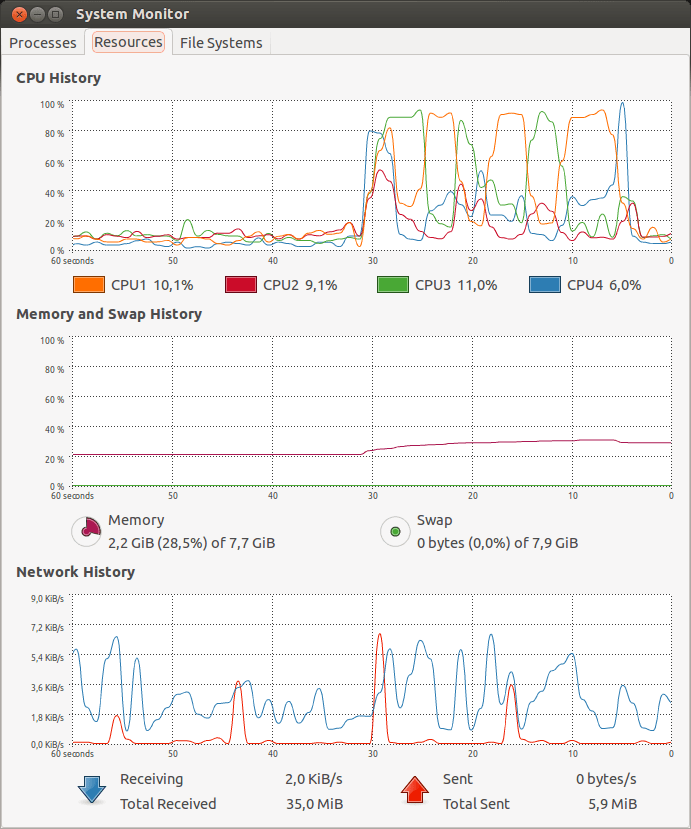Viewport: 691px width, 829px height.
Task: Click the CPU History section heading
Action: click(58, 78)
